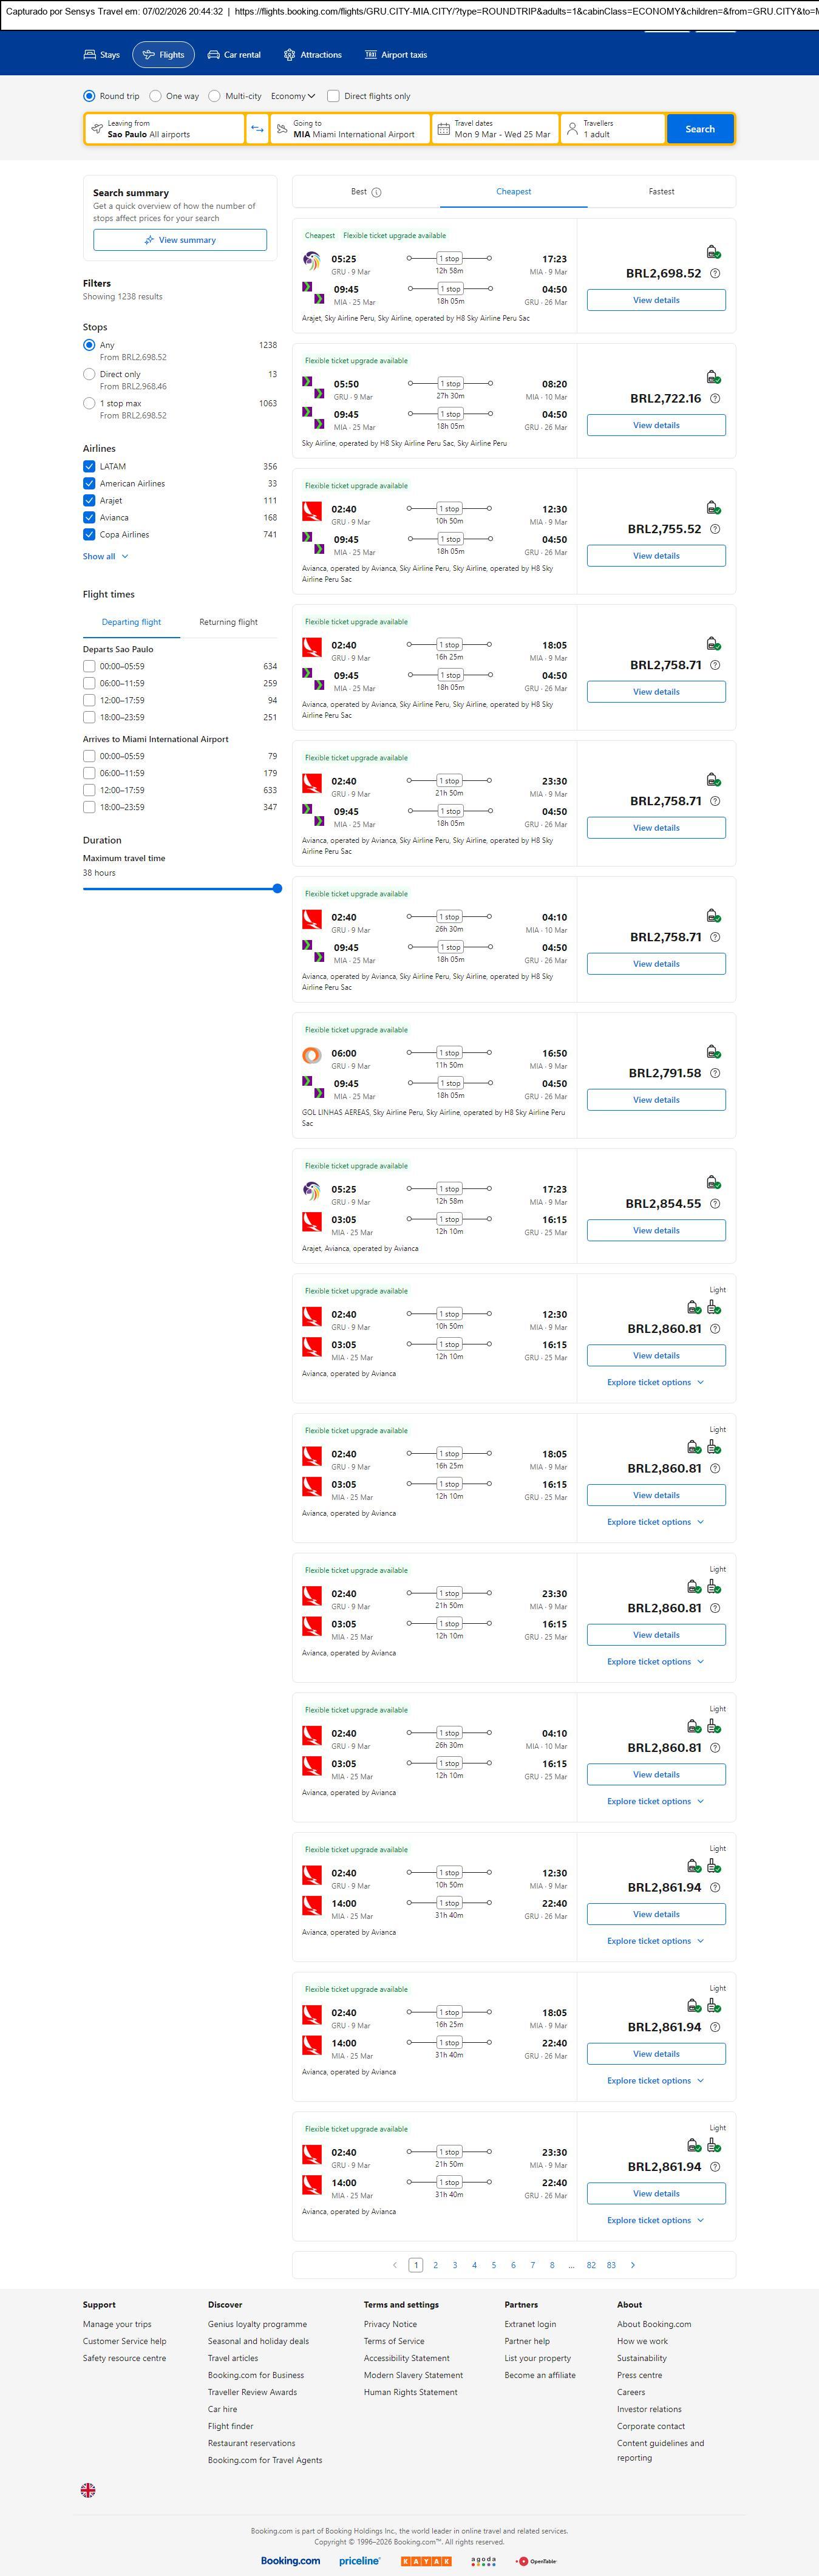
Task: Select the One way radio button
Action: coord(156,96)
